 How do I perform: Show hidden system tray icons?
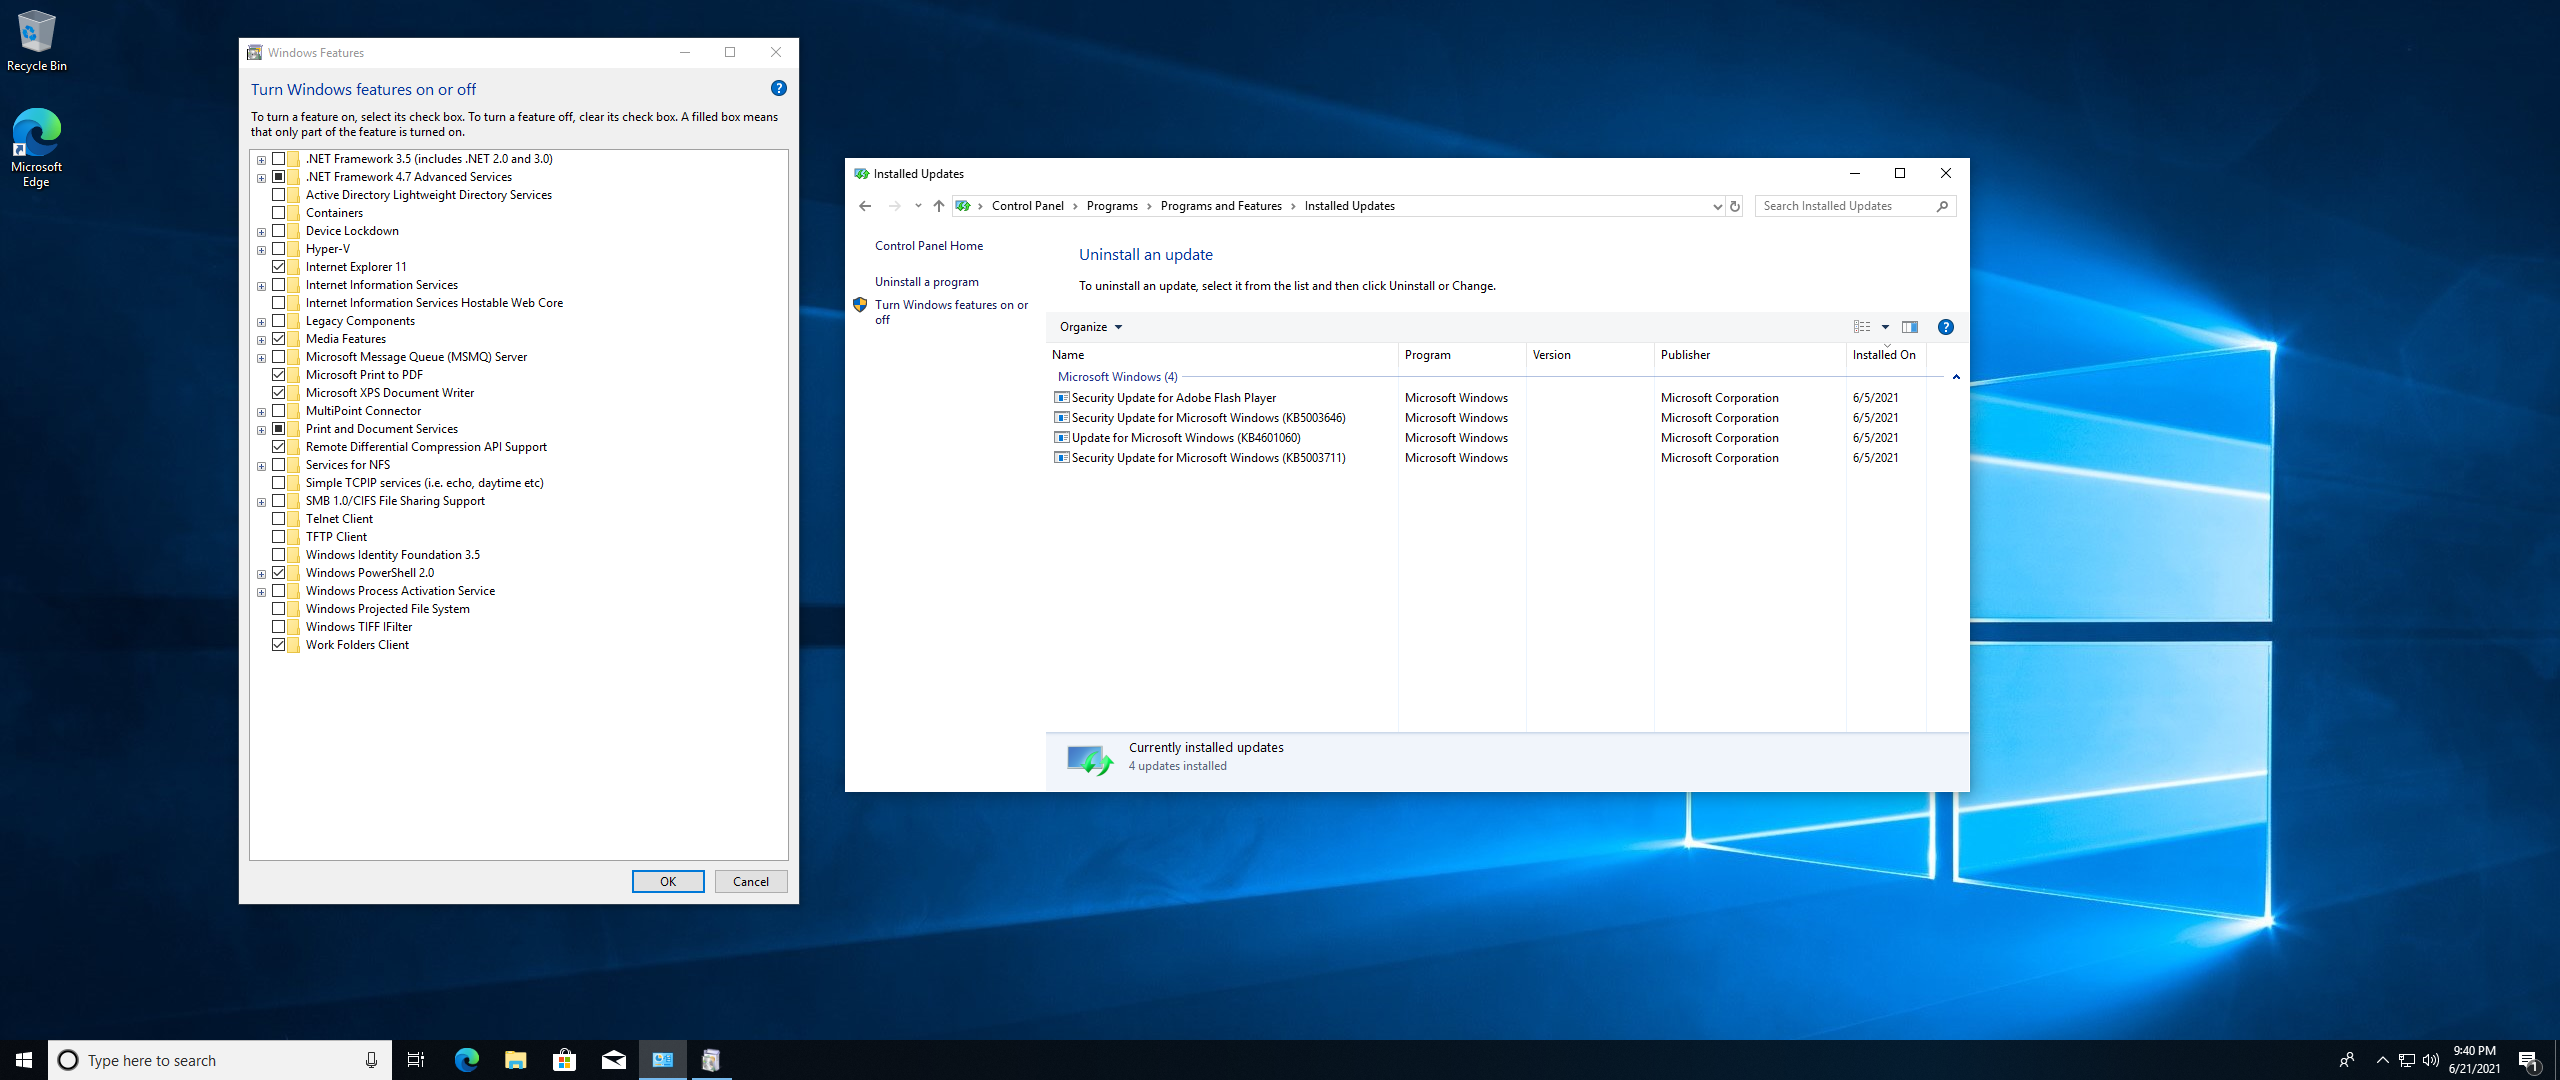tap(2382, 1060)
